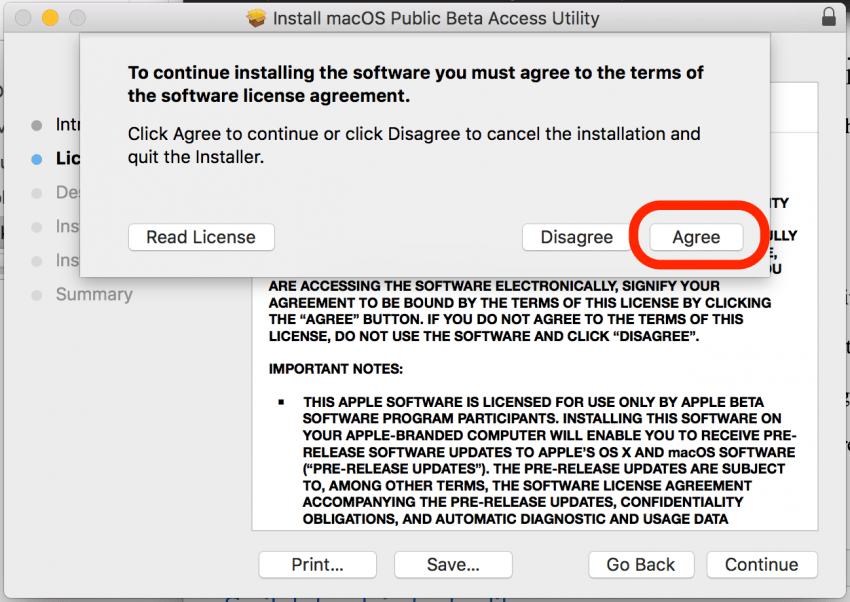Viewport: 850px width, 602px height.
Task: Select the License step in the sidebar
Action: [62, 158]
